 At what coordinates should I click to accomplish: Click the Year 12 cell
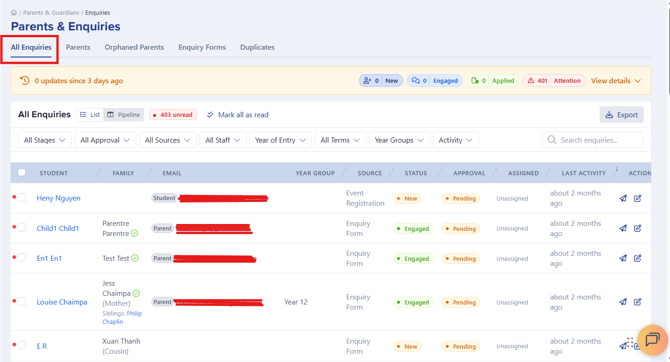296,302
